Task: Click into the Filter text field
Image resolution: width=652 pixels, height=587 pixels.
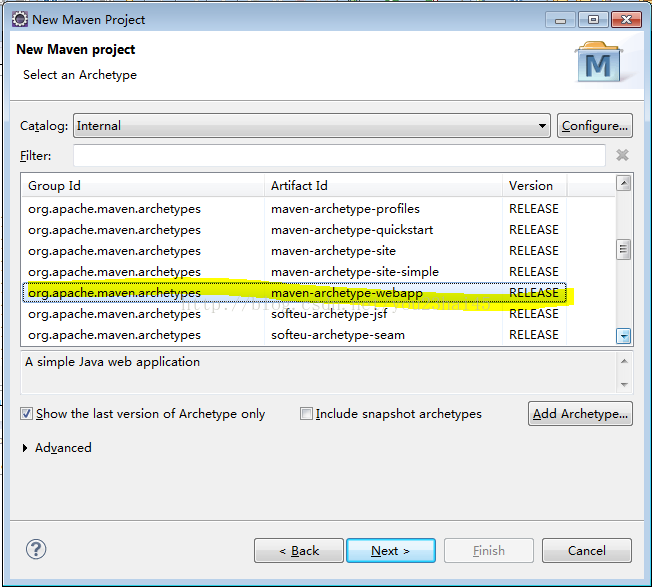Action: pos(339,155)
